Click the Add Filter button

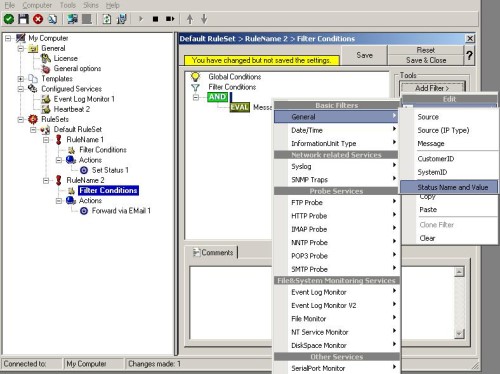point(432,88)
